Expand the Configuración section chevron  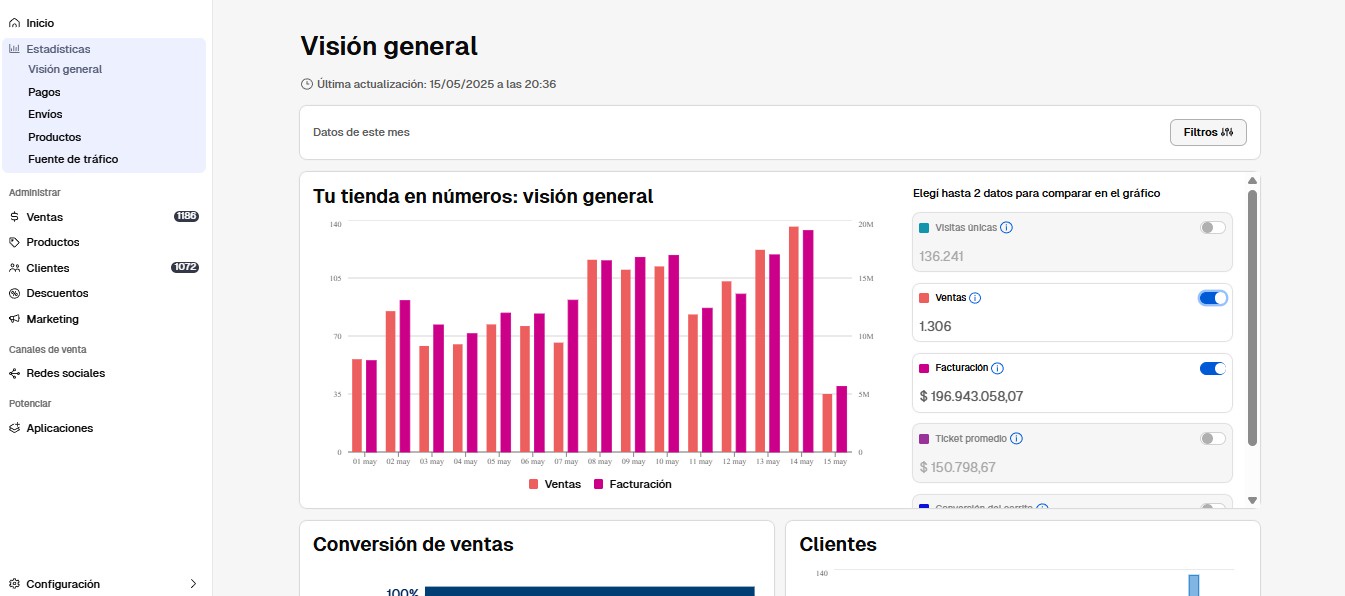[x=193, y=583]
